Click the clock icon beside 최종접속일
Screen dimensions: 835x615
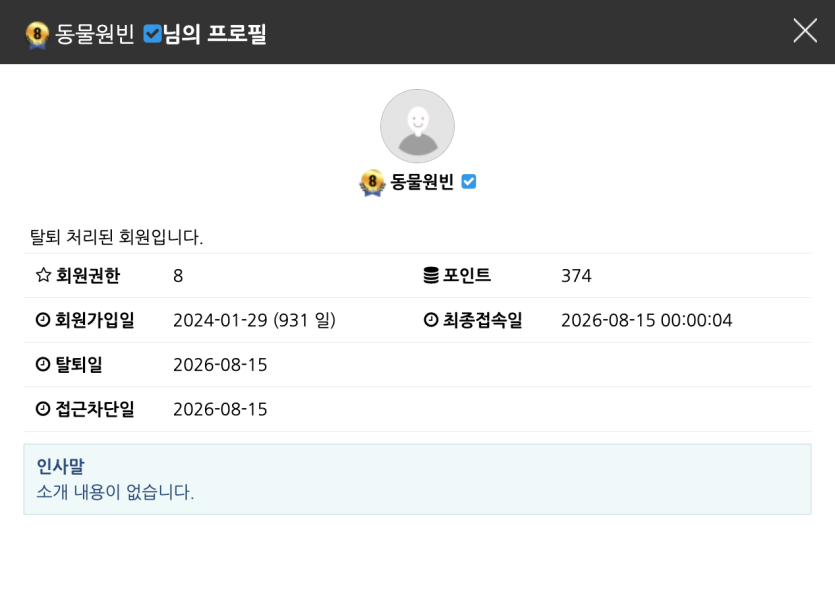pos(430,319)
